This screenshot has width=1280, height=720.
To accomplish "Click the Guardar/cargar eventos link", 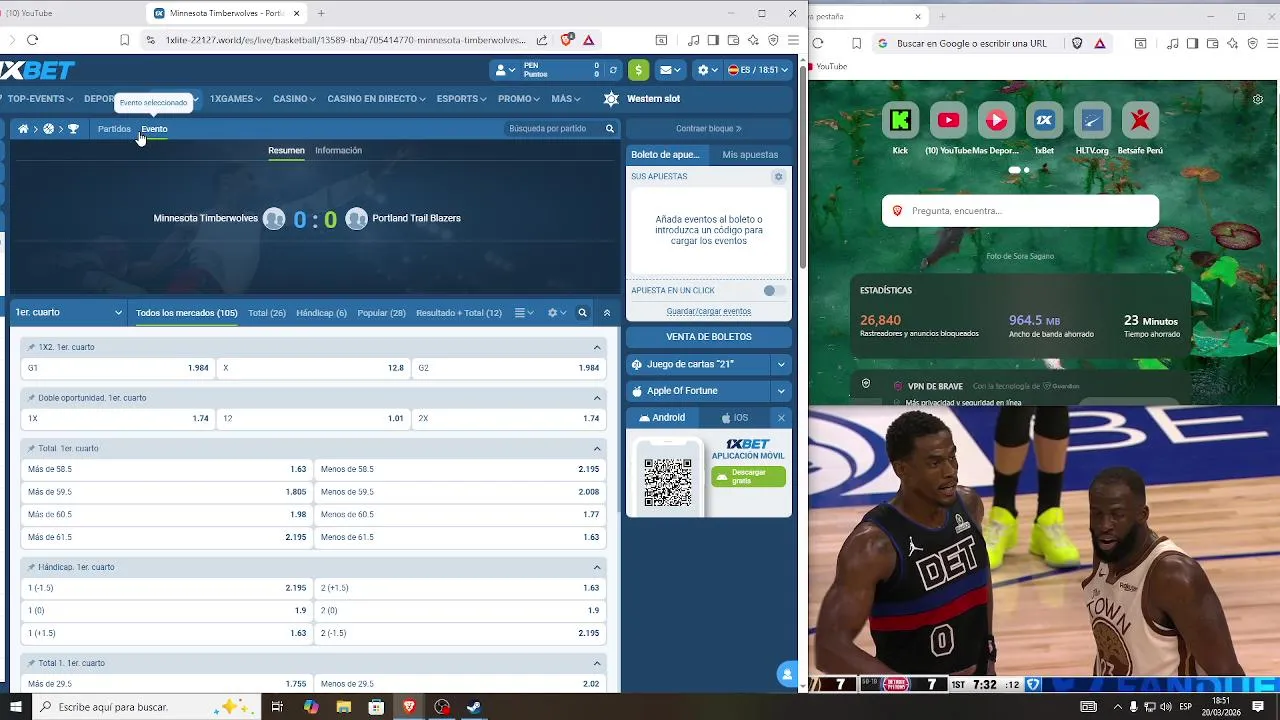I will (708, 311).
